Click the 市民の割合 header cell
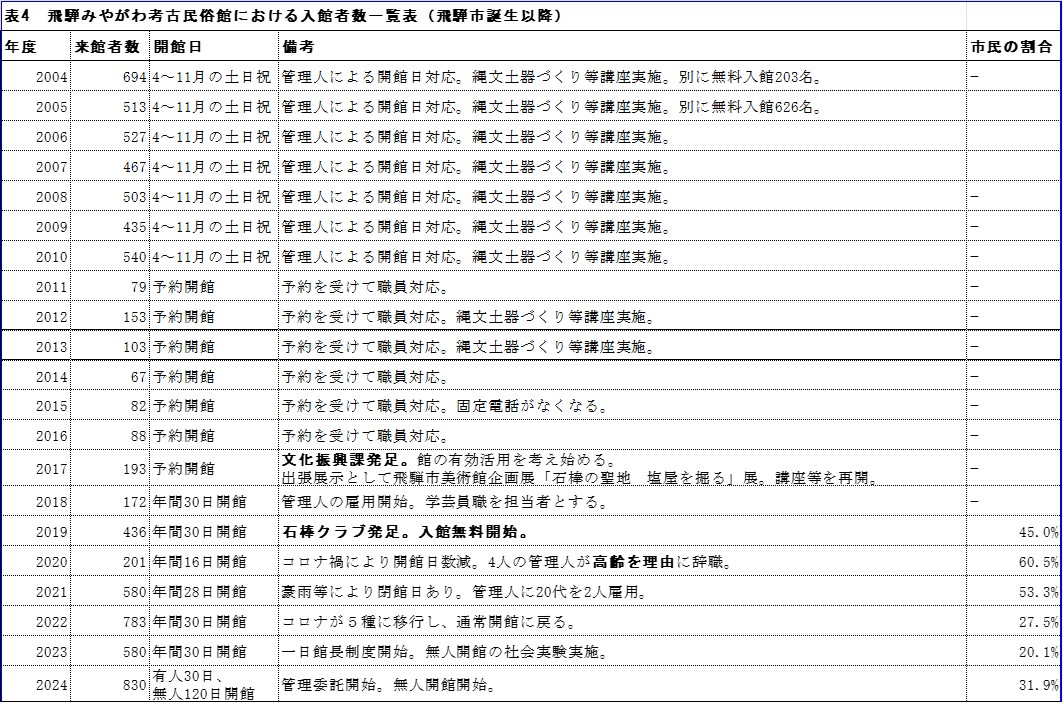Image resolution: width=1063 pixels, height=703 pixels. [x=1012, y=47]
